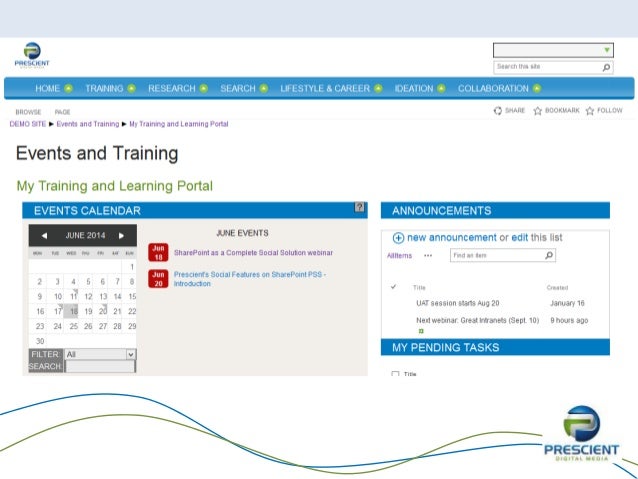
Task: Click the Jun 20 red date badge
Action: [x=158, y=279]
